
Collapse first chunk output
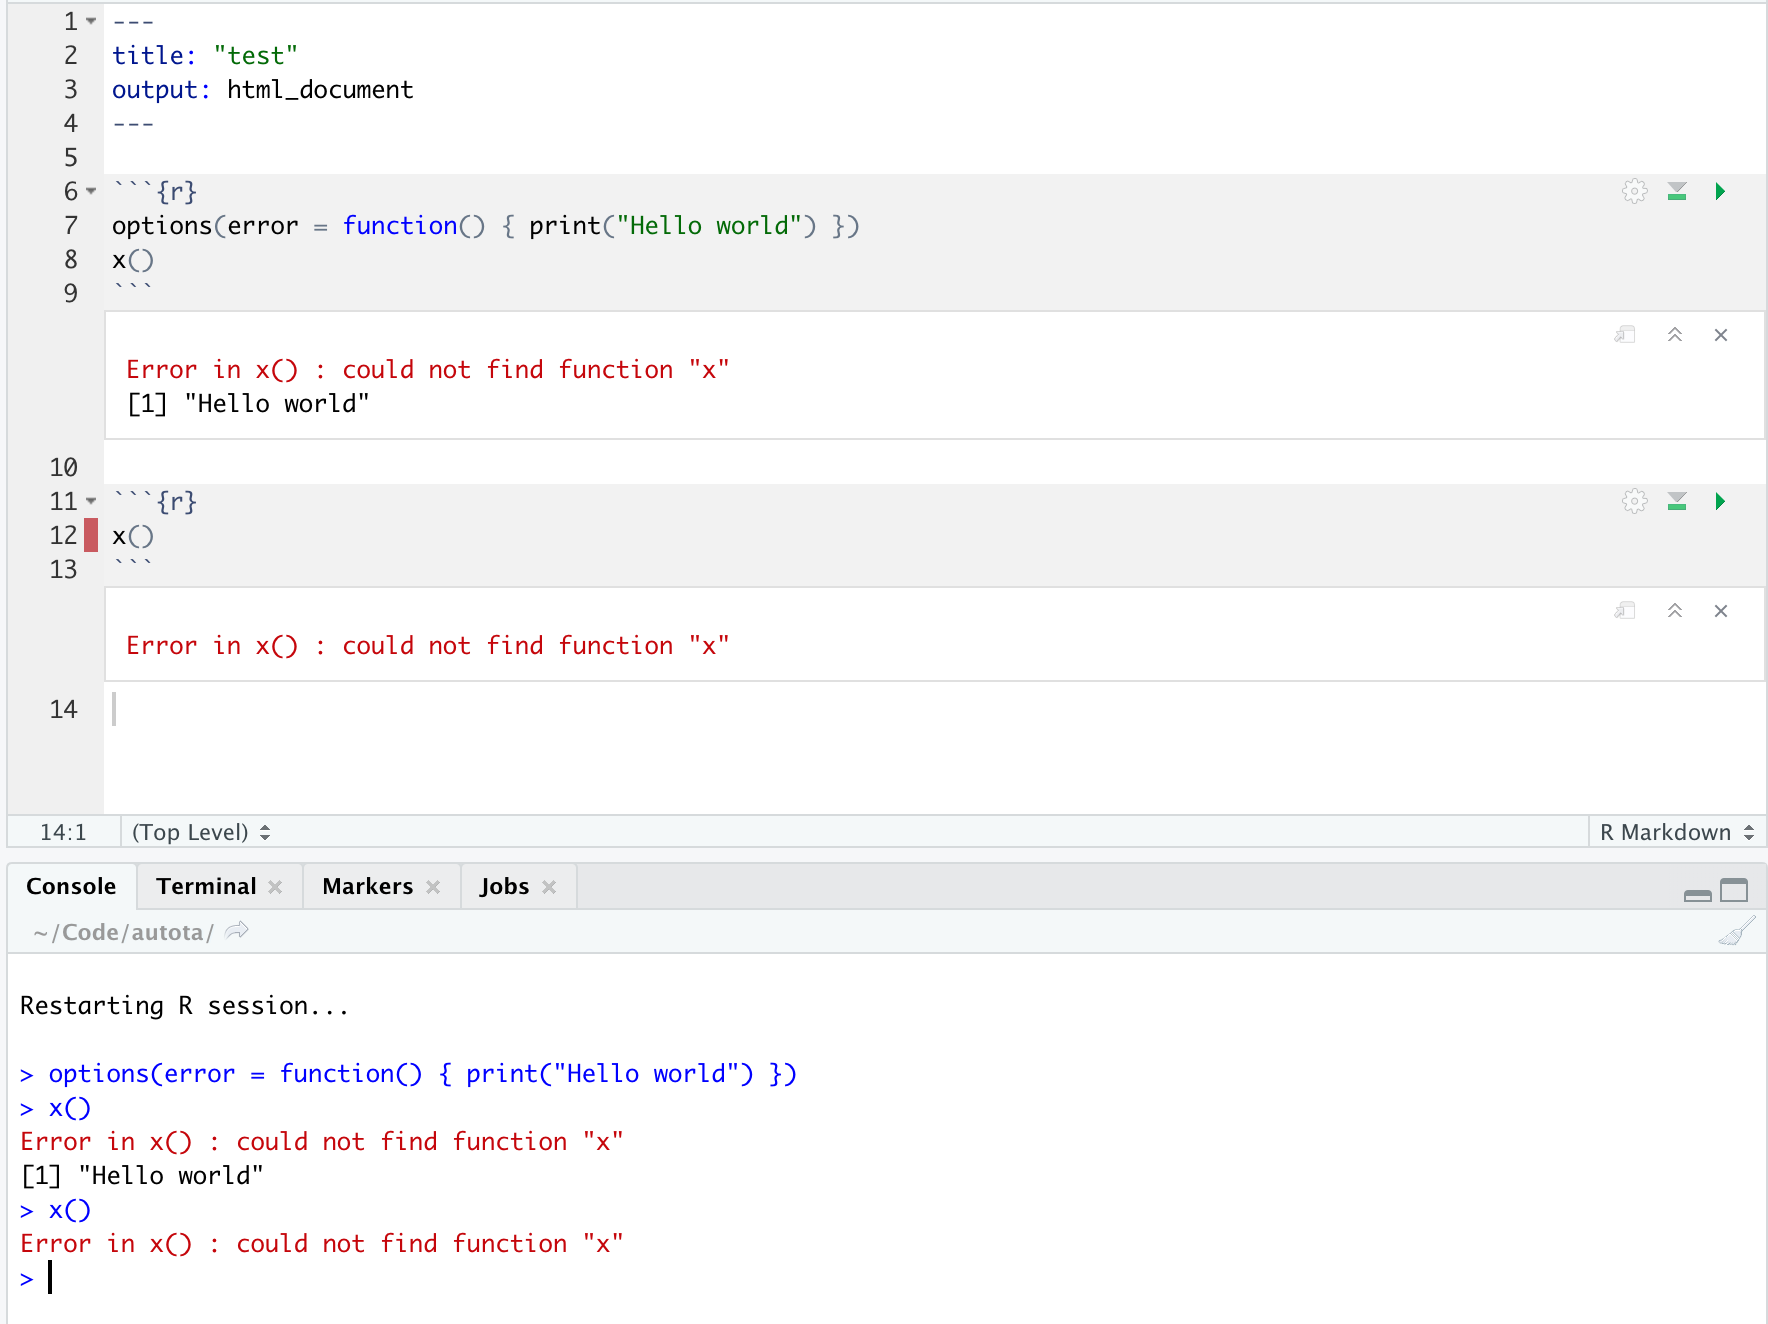click(x=1675, y=335)
